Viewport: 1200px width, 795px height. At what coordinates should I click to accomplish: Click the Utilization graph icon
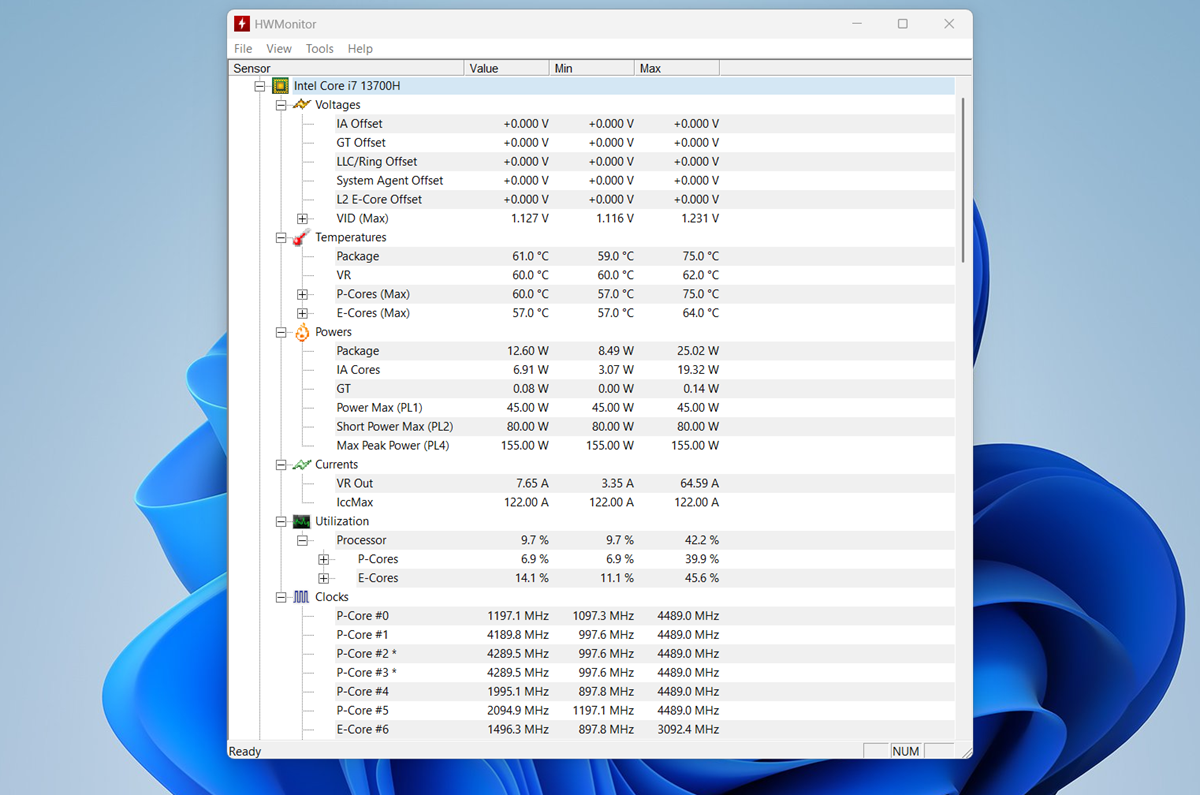[302, 522]
